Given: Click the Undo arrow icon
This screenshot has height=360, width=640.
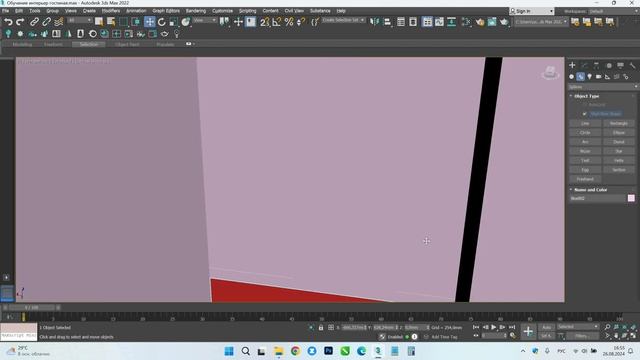Looking at the screenshot, I should coord(8,22).
